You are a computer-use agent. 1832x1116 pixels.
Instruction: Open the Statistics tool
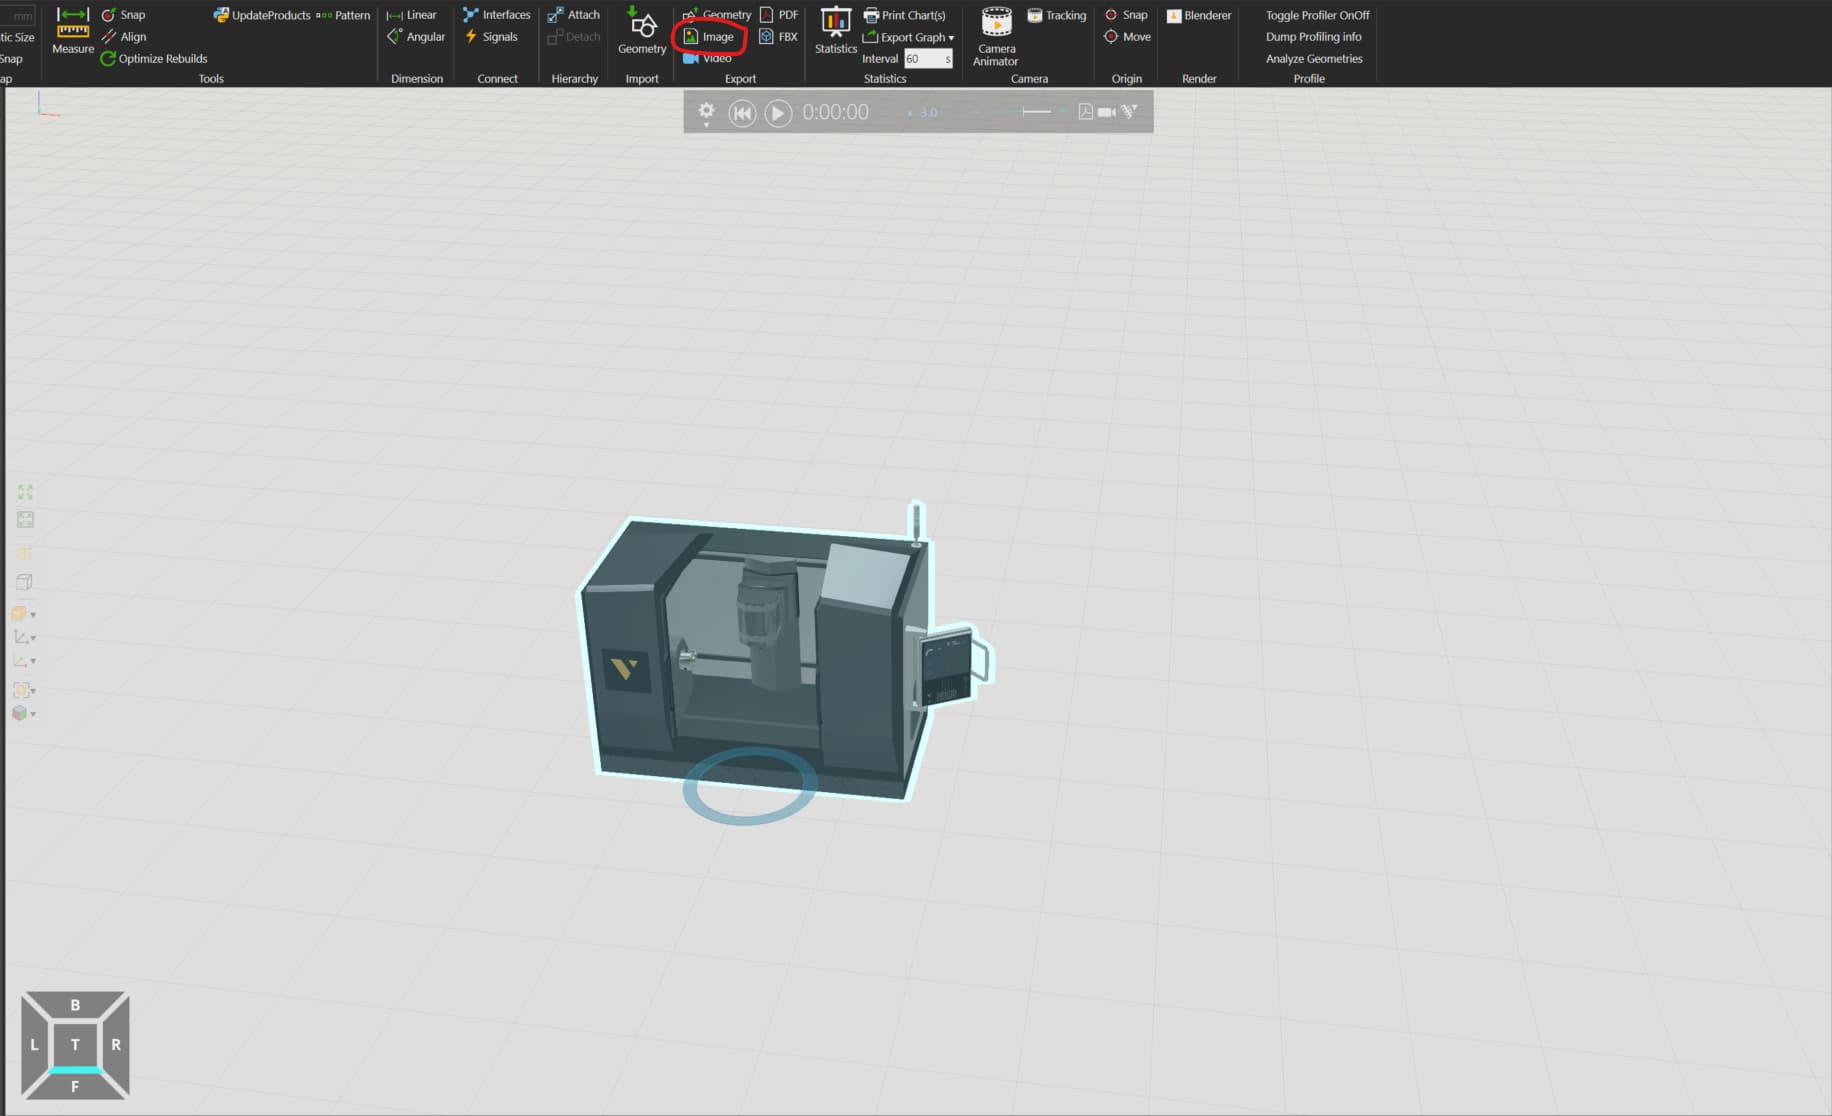[835, 30]
